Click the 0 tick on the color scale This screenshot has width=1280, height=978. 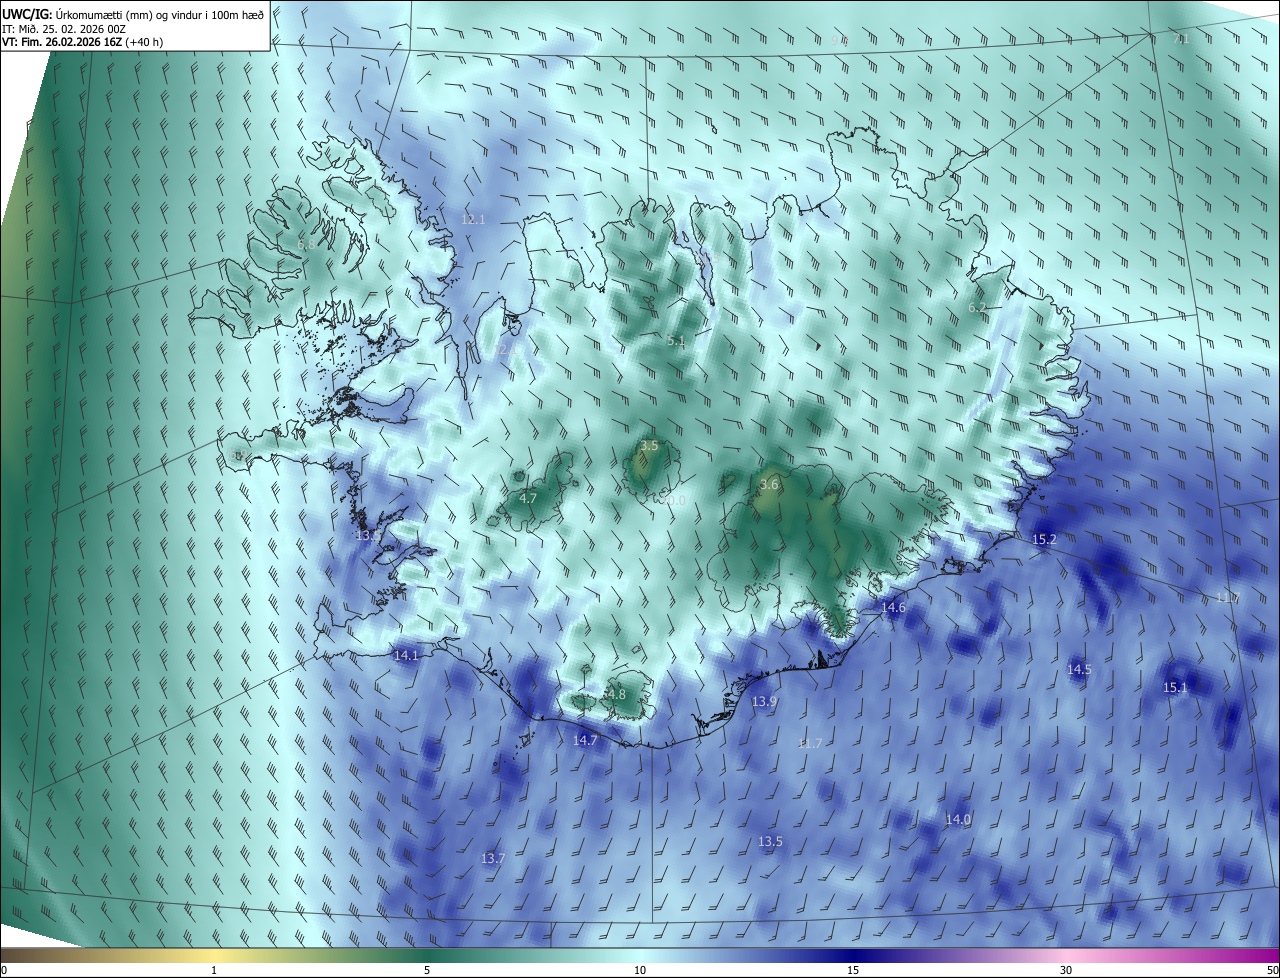click(x=4, y=970)
